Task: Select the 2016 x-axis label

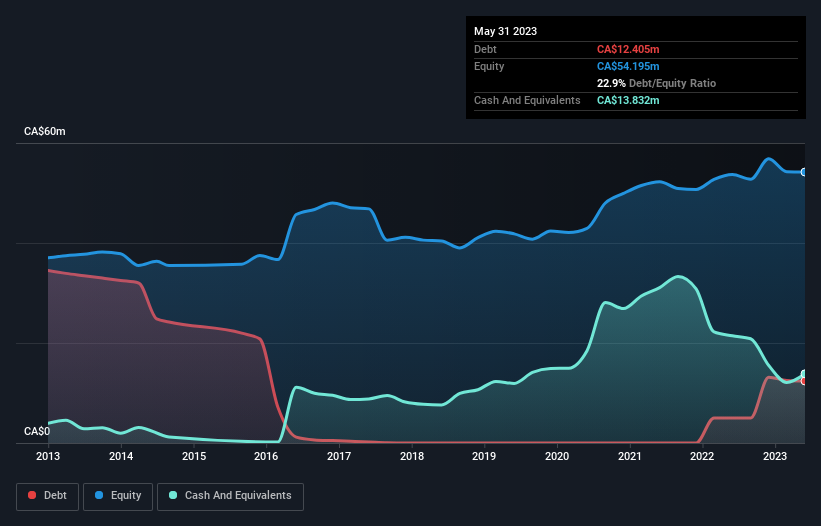Action: (x=266, y=456)
